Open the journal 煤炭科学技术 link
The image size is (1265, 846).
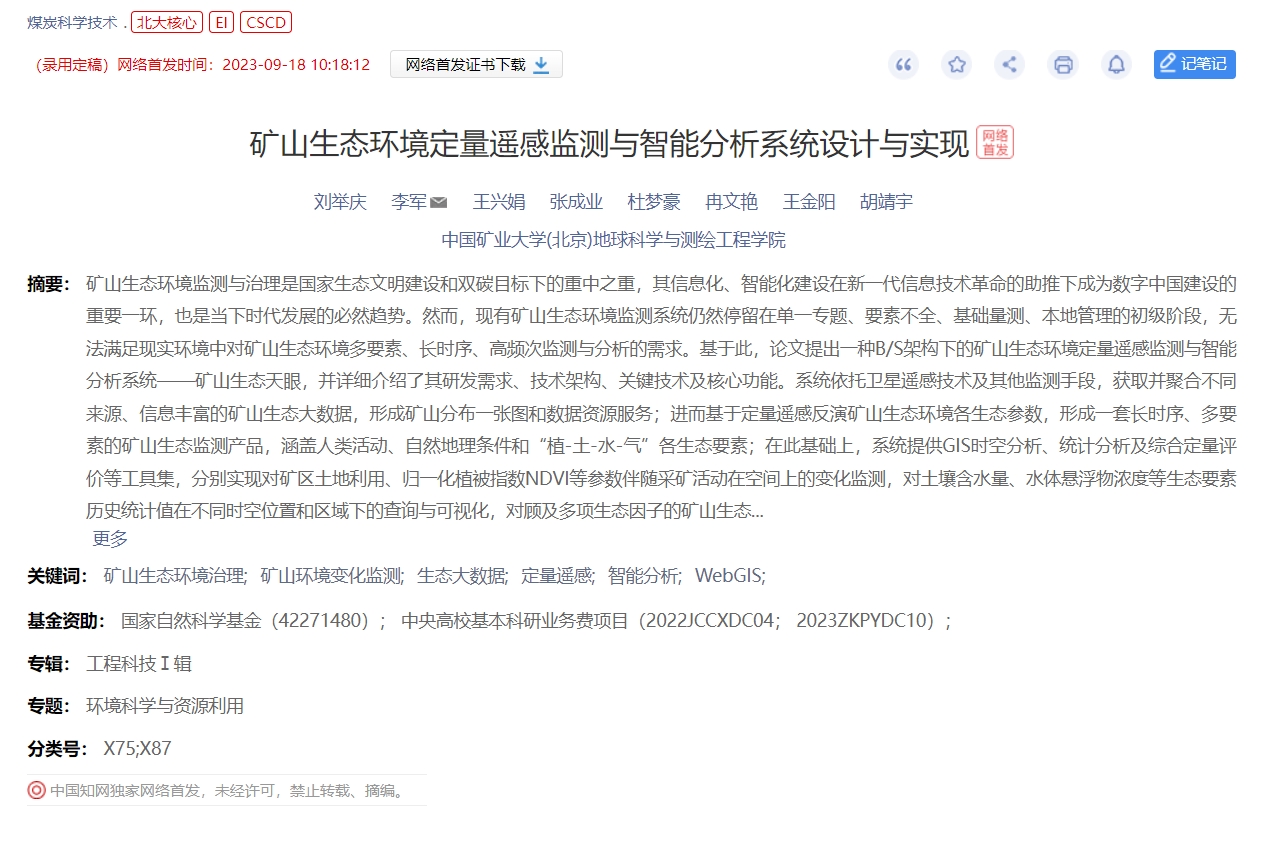pyautogui.click(x=72, y=23)
